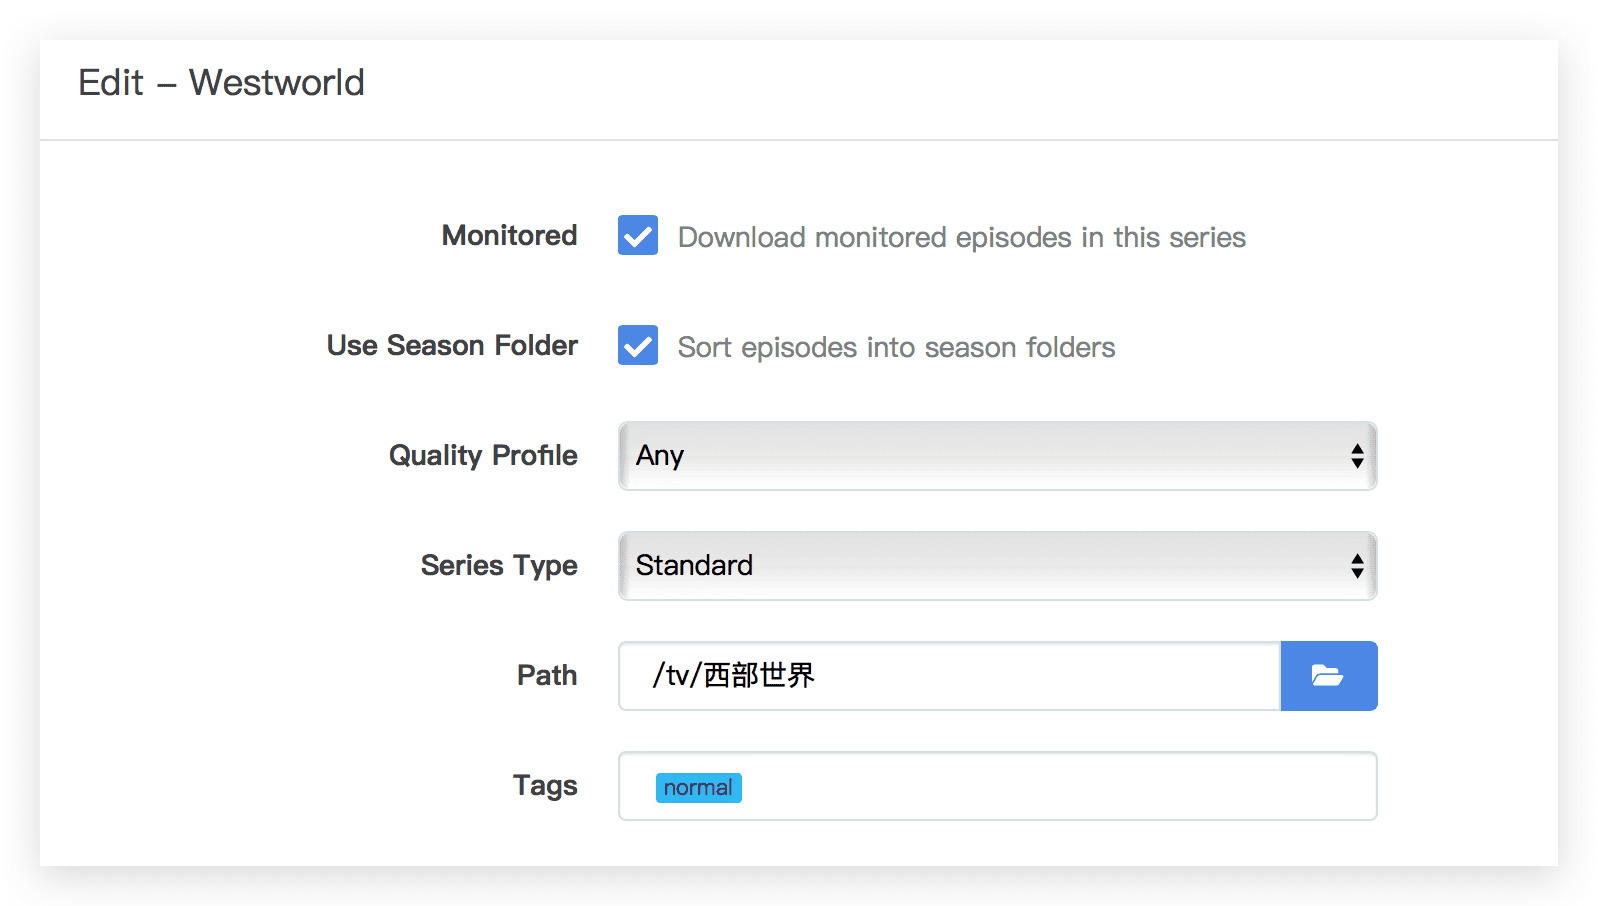Toggle the Monitored checkbox
1598x906 pixels.
coord(638,235)
